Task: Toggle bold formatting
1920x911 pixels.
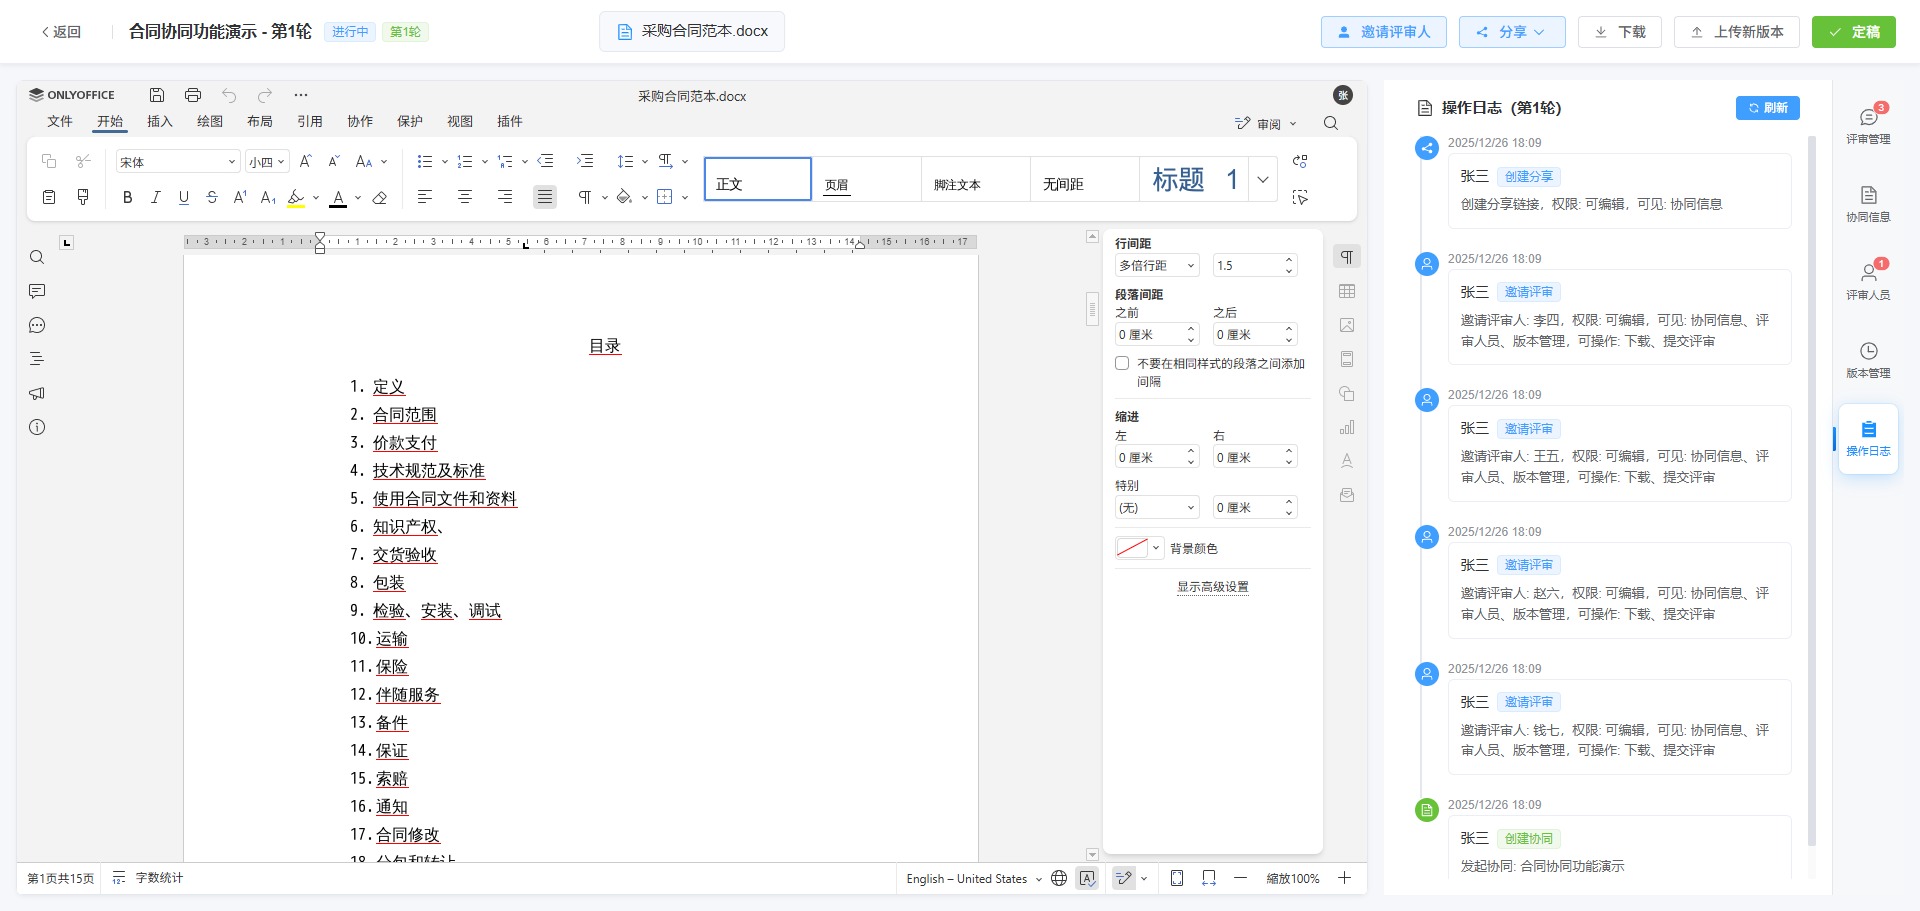Action: [x=127, y=197]
